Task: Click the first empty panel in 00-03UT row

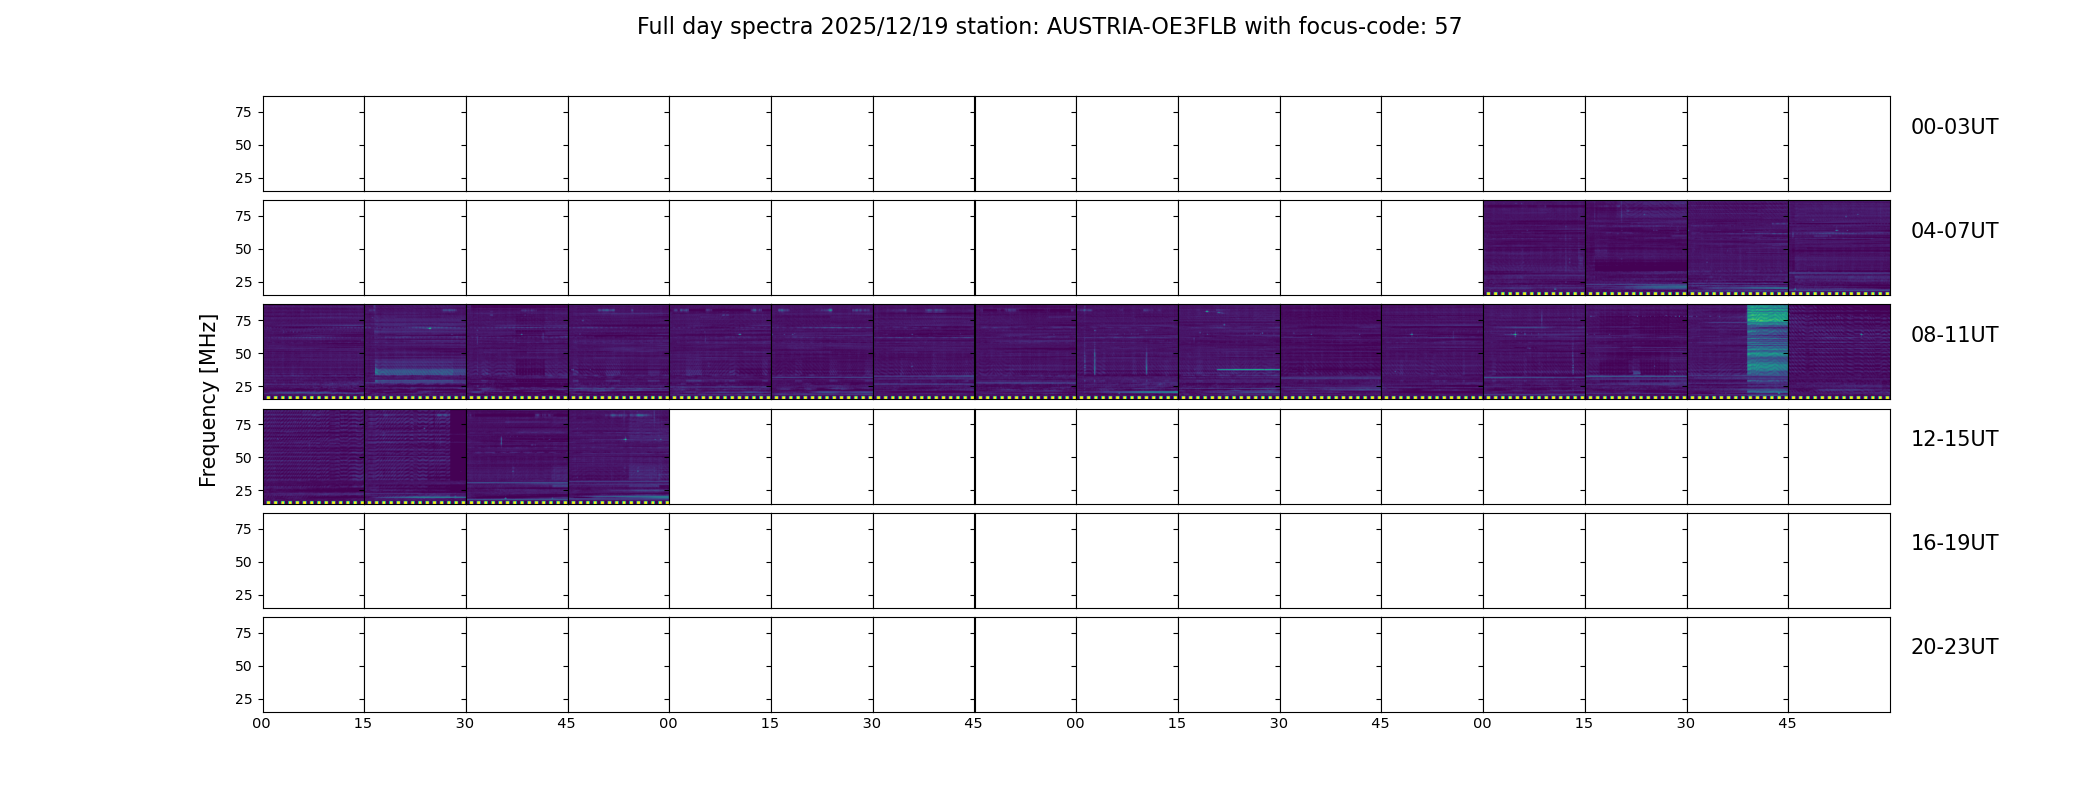Action: tap(313, 144)
